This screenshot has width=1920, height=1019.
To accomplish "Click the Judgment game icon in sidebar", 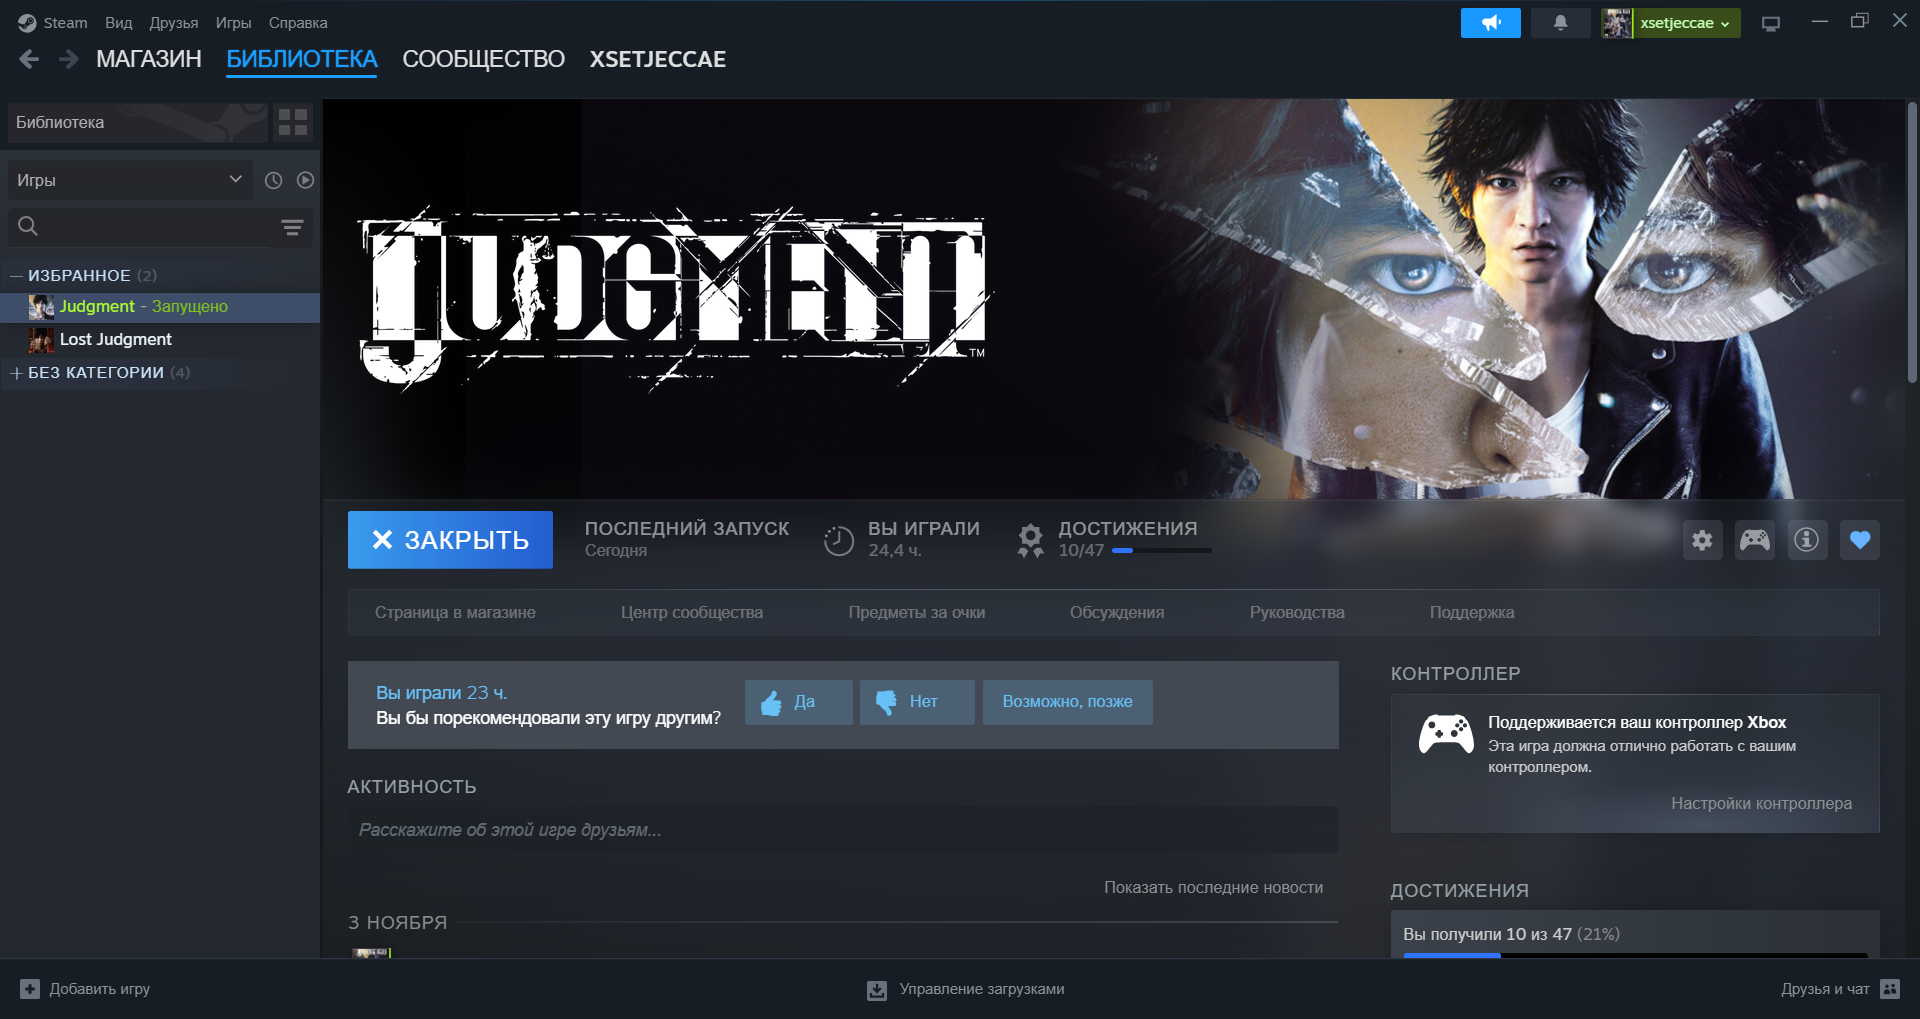I will [41, 307].
